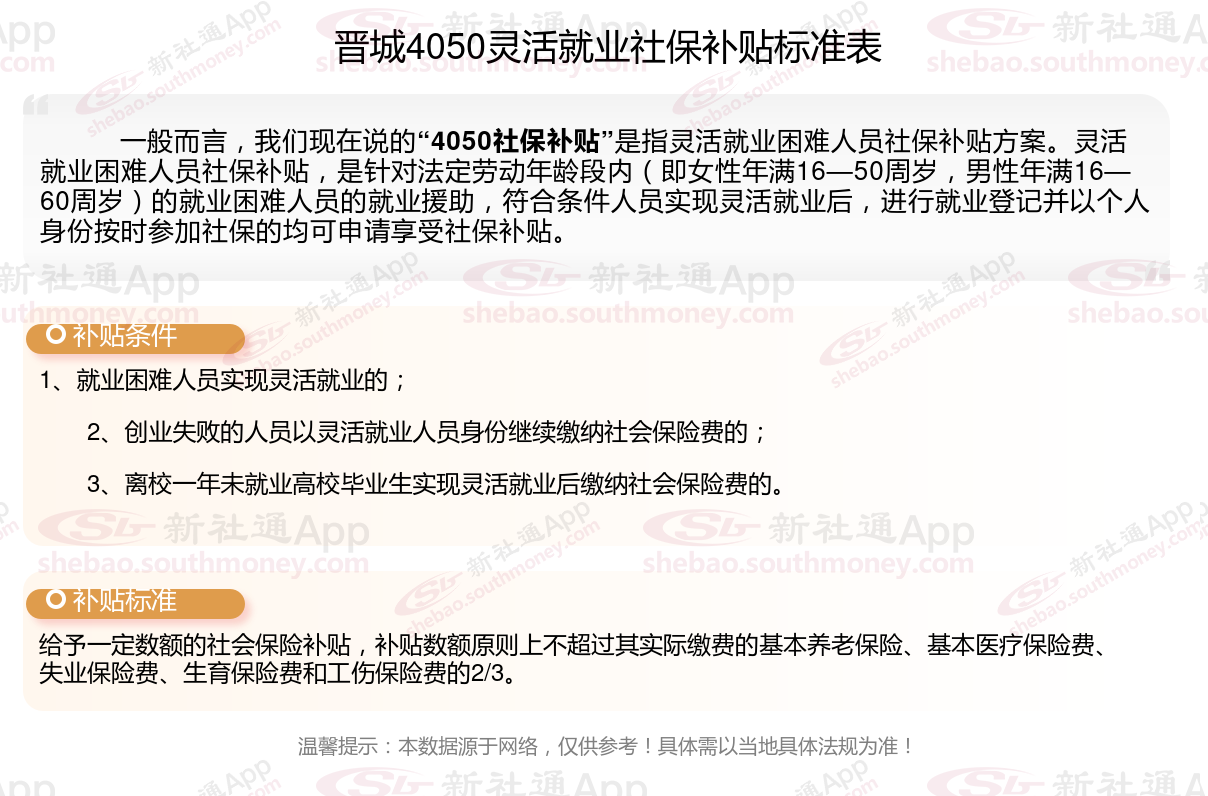The image size is (1208, 796).
Task: Click the gray quotation mark icon
Action: point(36,104)
